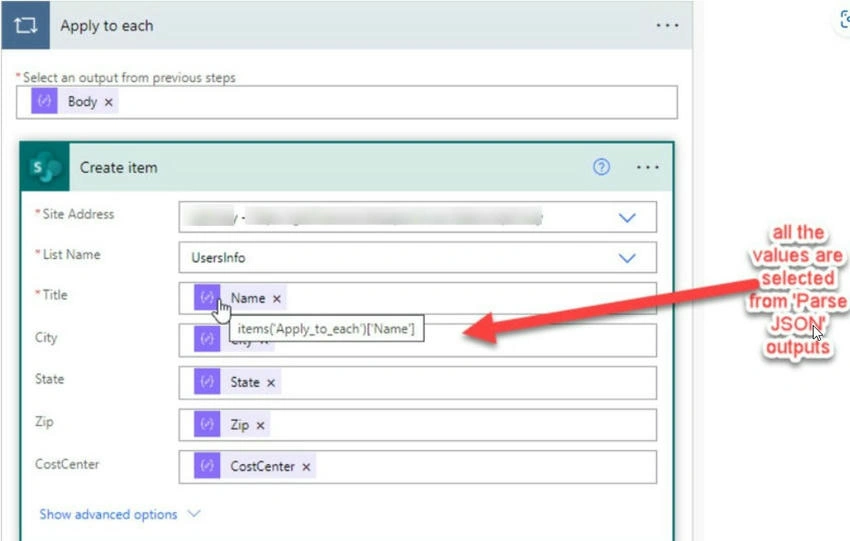Click inside the CostCenter input field

click(417, 466)
